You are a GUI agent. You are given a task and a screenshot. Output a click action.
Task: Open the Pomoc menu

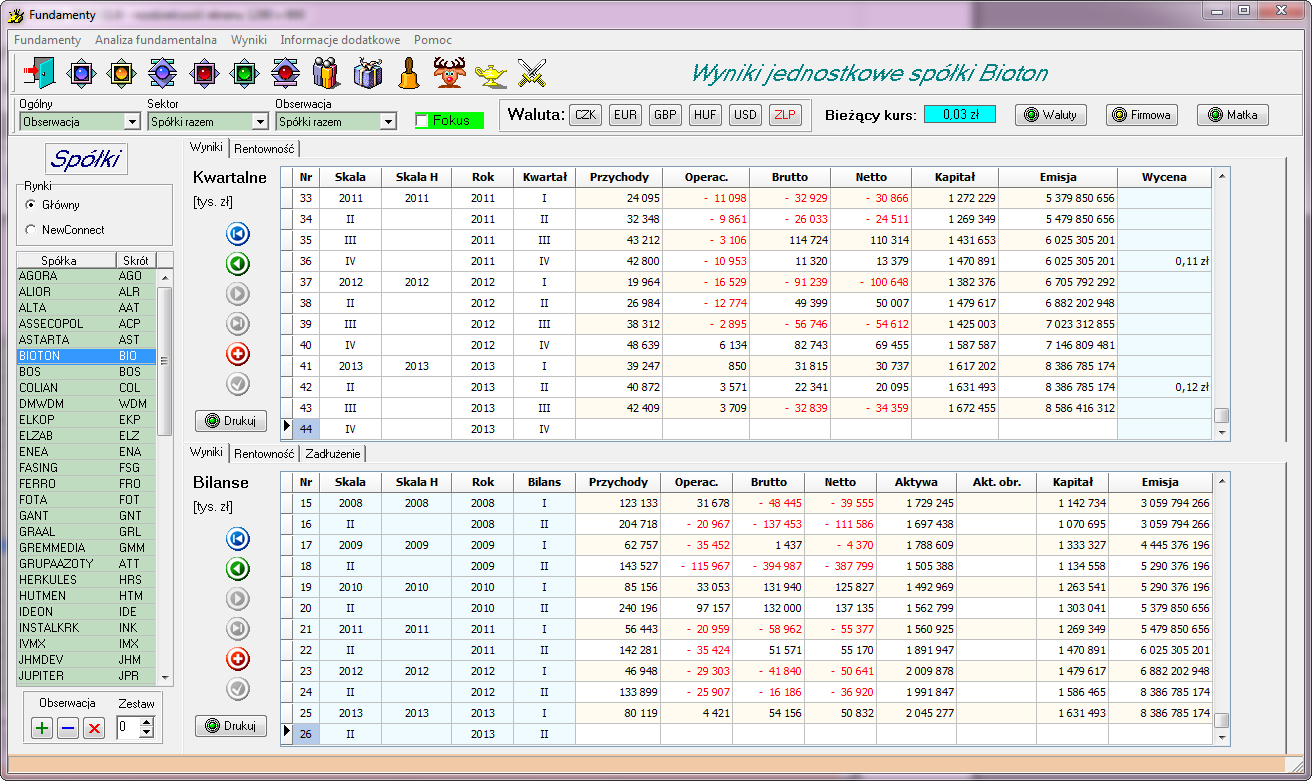pos(433,40)
